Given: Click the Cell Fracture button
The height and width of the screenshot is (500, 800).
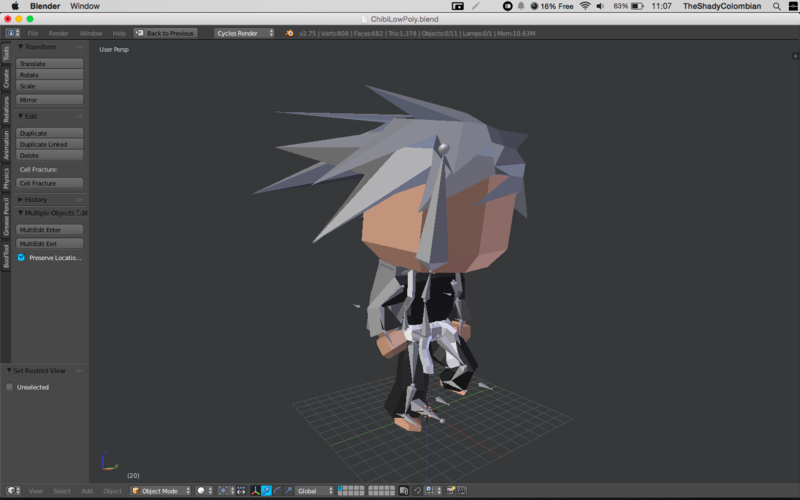Looking at the screenshot, I should point(49,183).
